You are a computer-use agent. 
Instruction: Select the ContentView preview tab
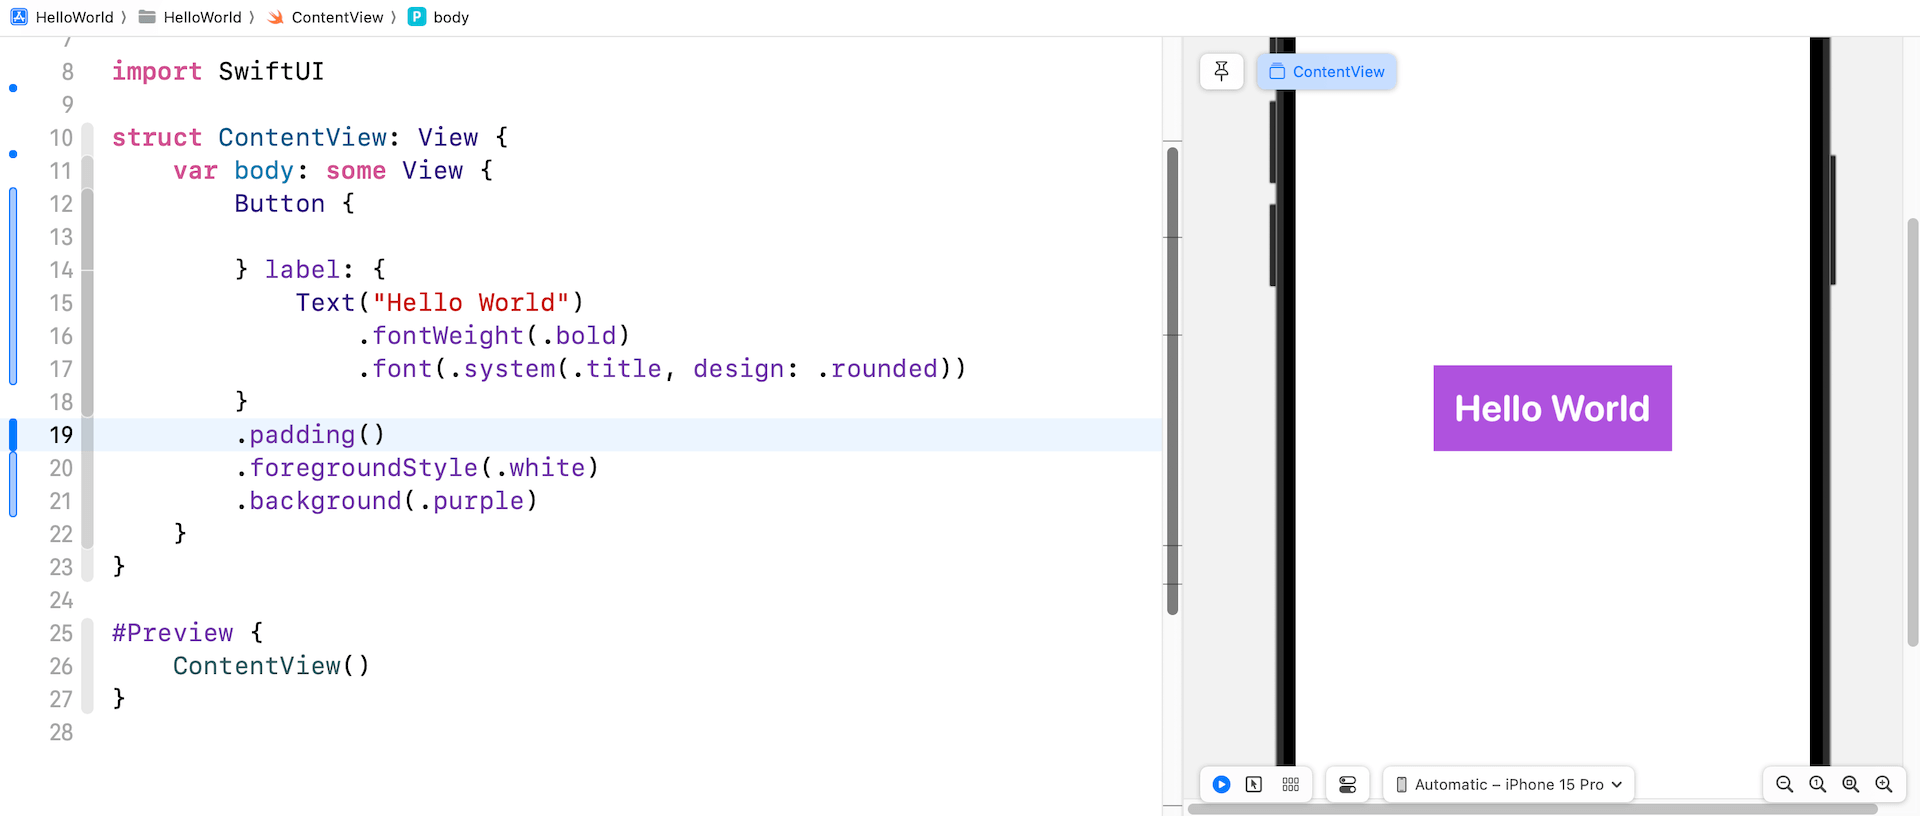(x=1327, y=72)
